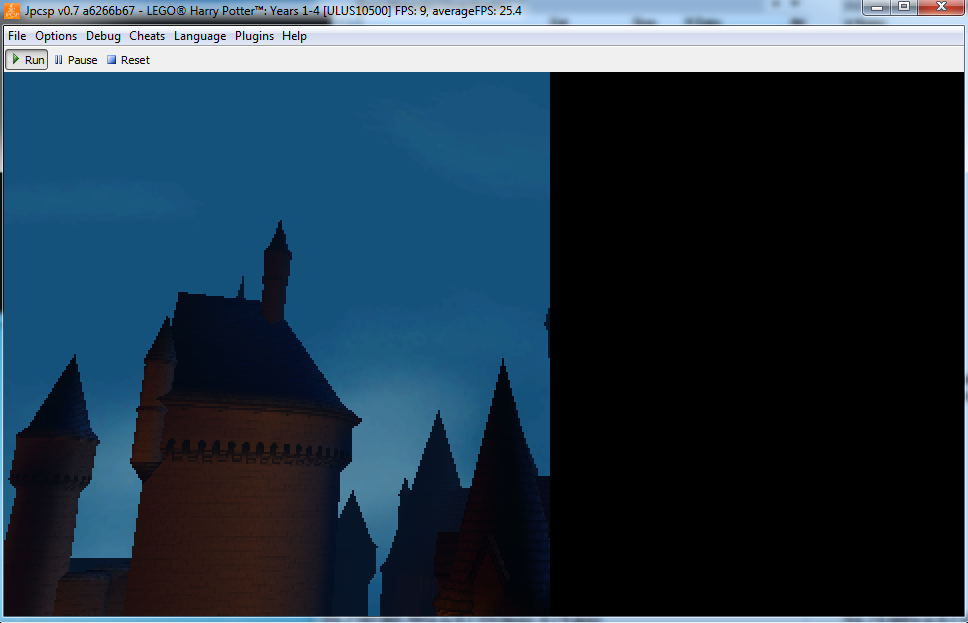Close the Jpcsp emulator window
The height and width of the screenshot is (623, 968).
point(941,8)
